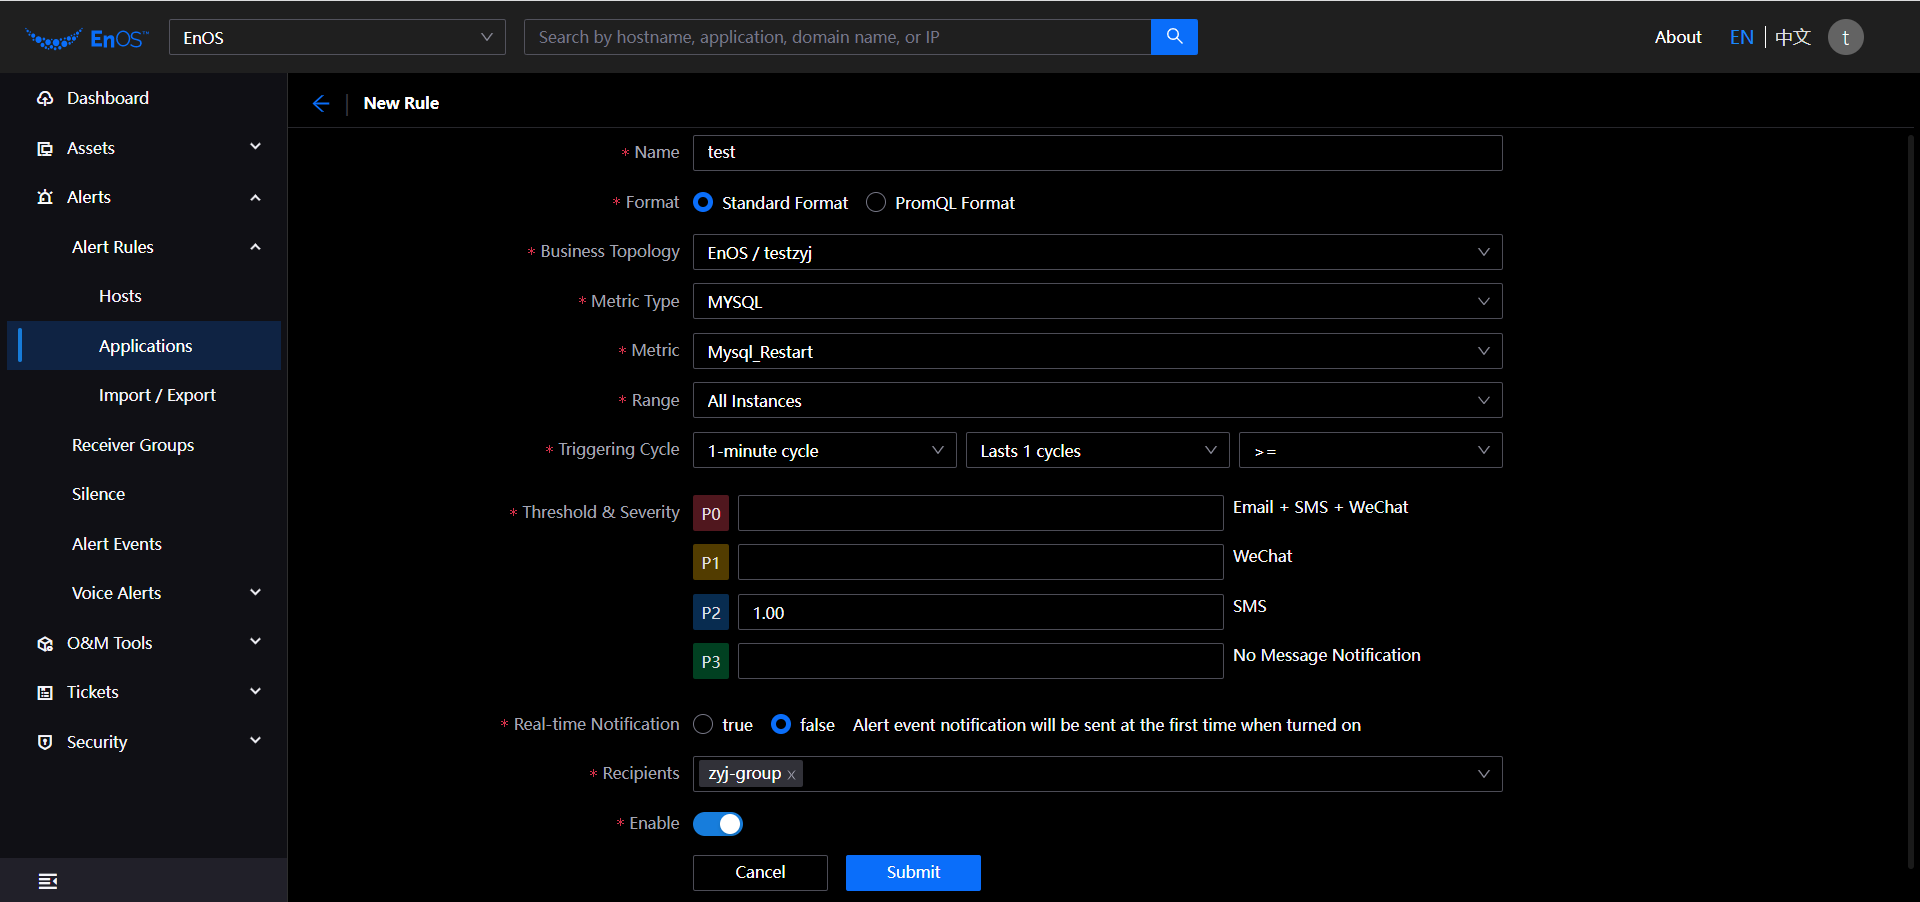Click the P0 threshold input
This screenshot has width=1920, height=902.
(980, 513)
